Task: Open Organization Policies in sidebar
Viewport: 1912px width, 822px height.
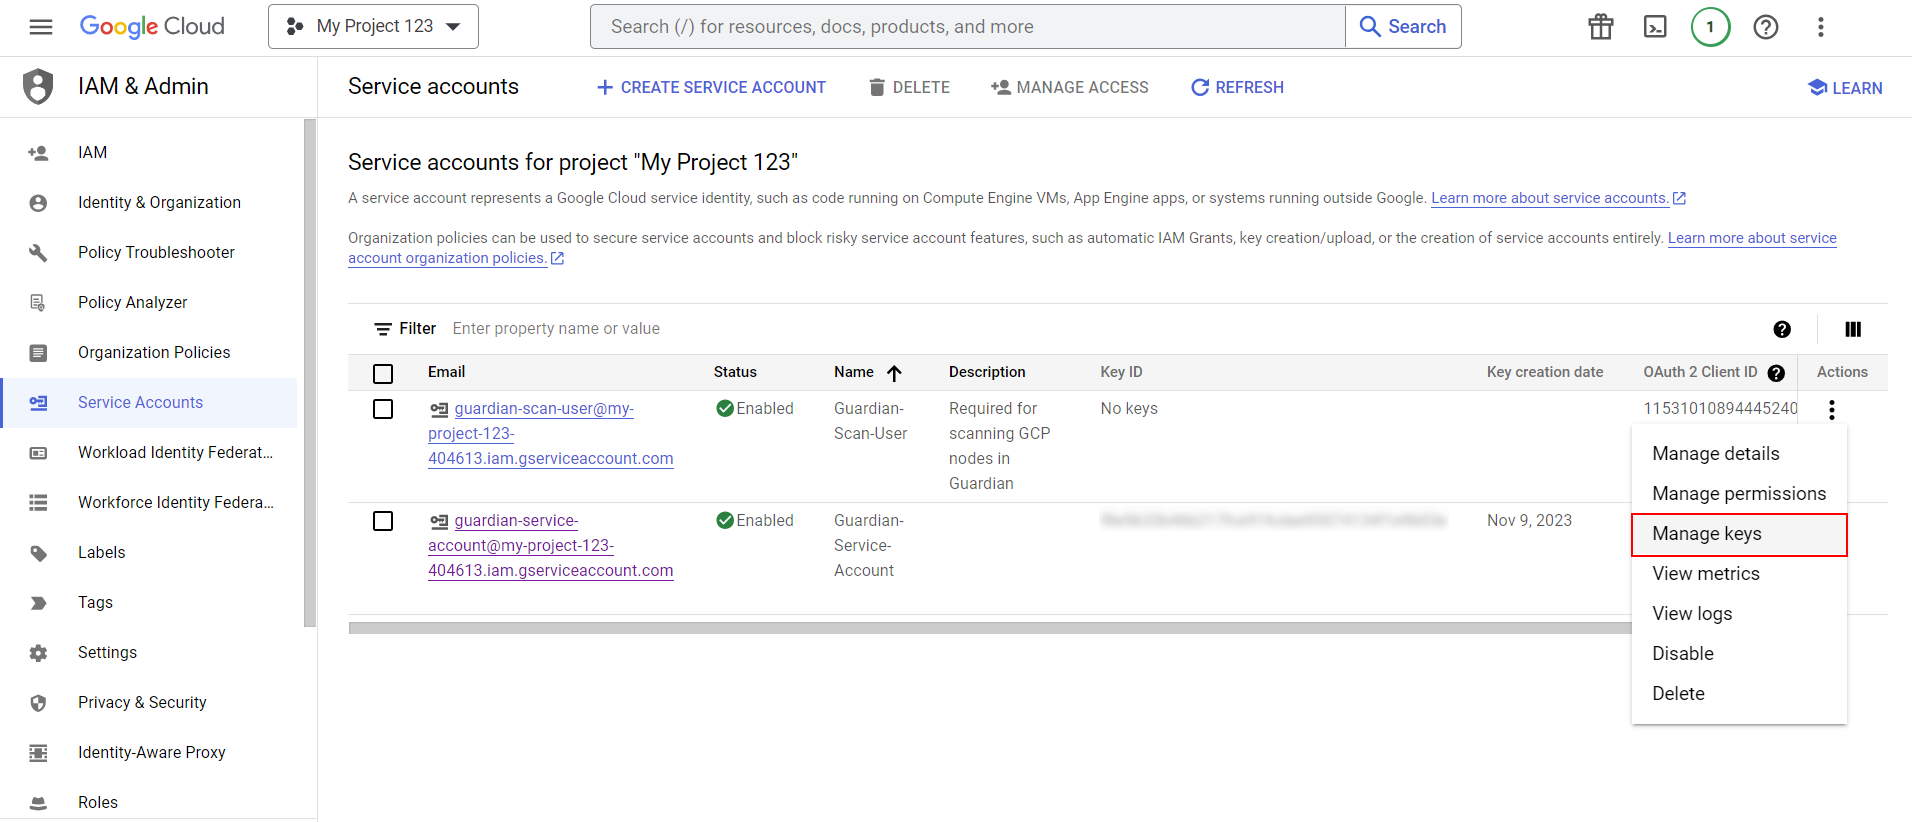Action: [x=150, y=353]
